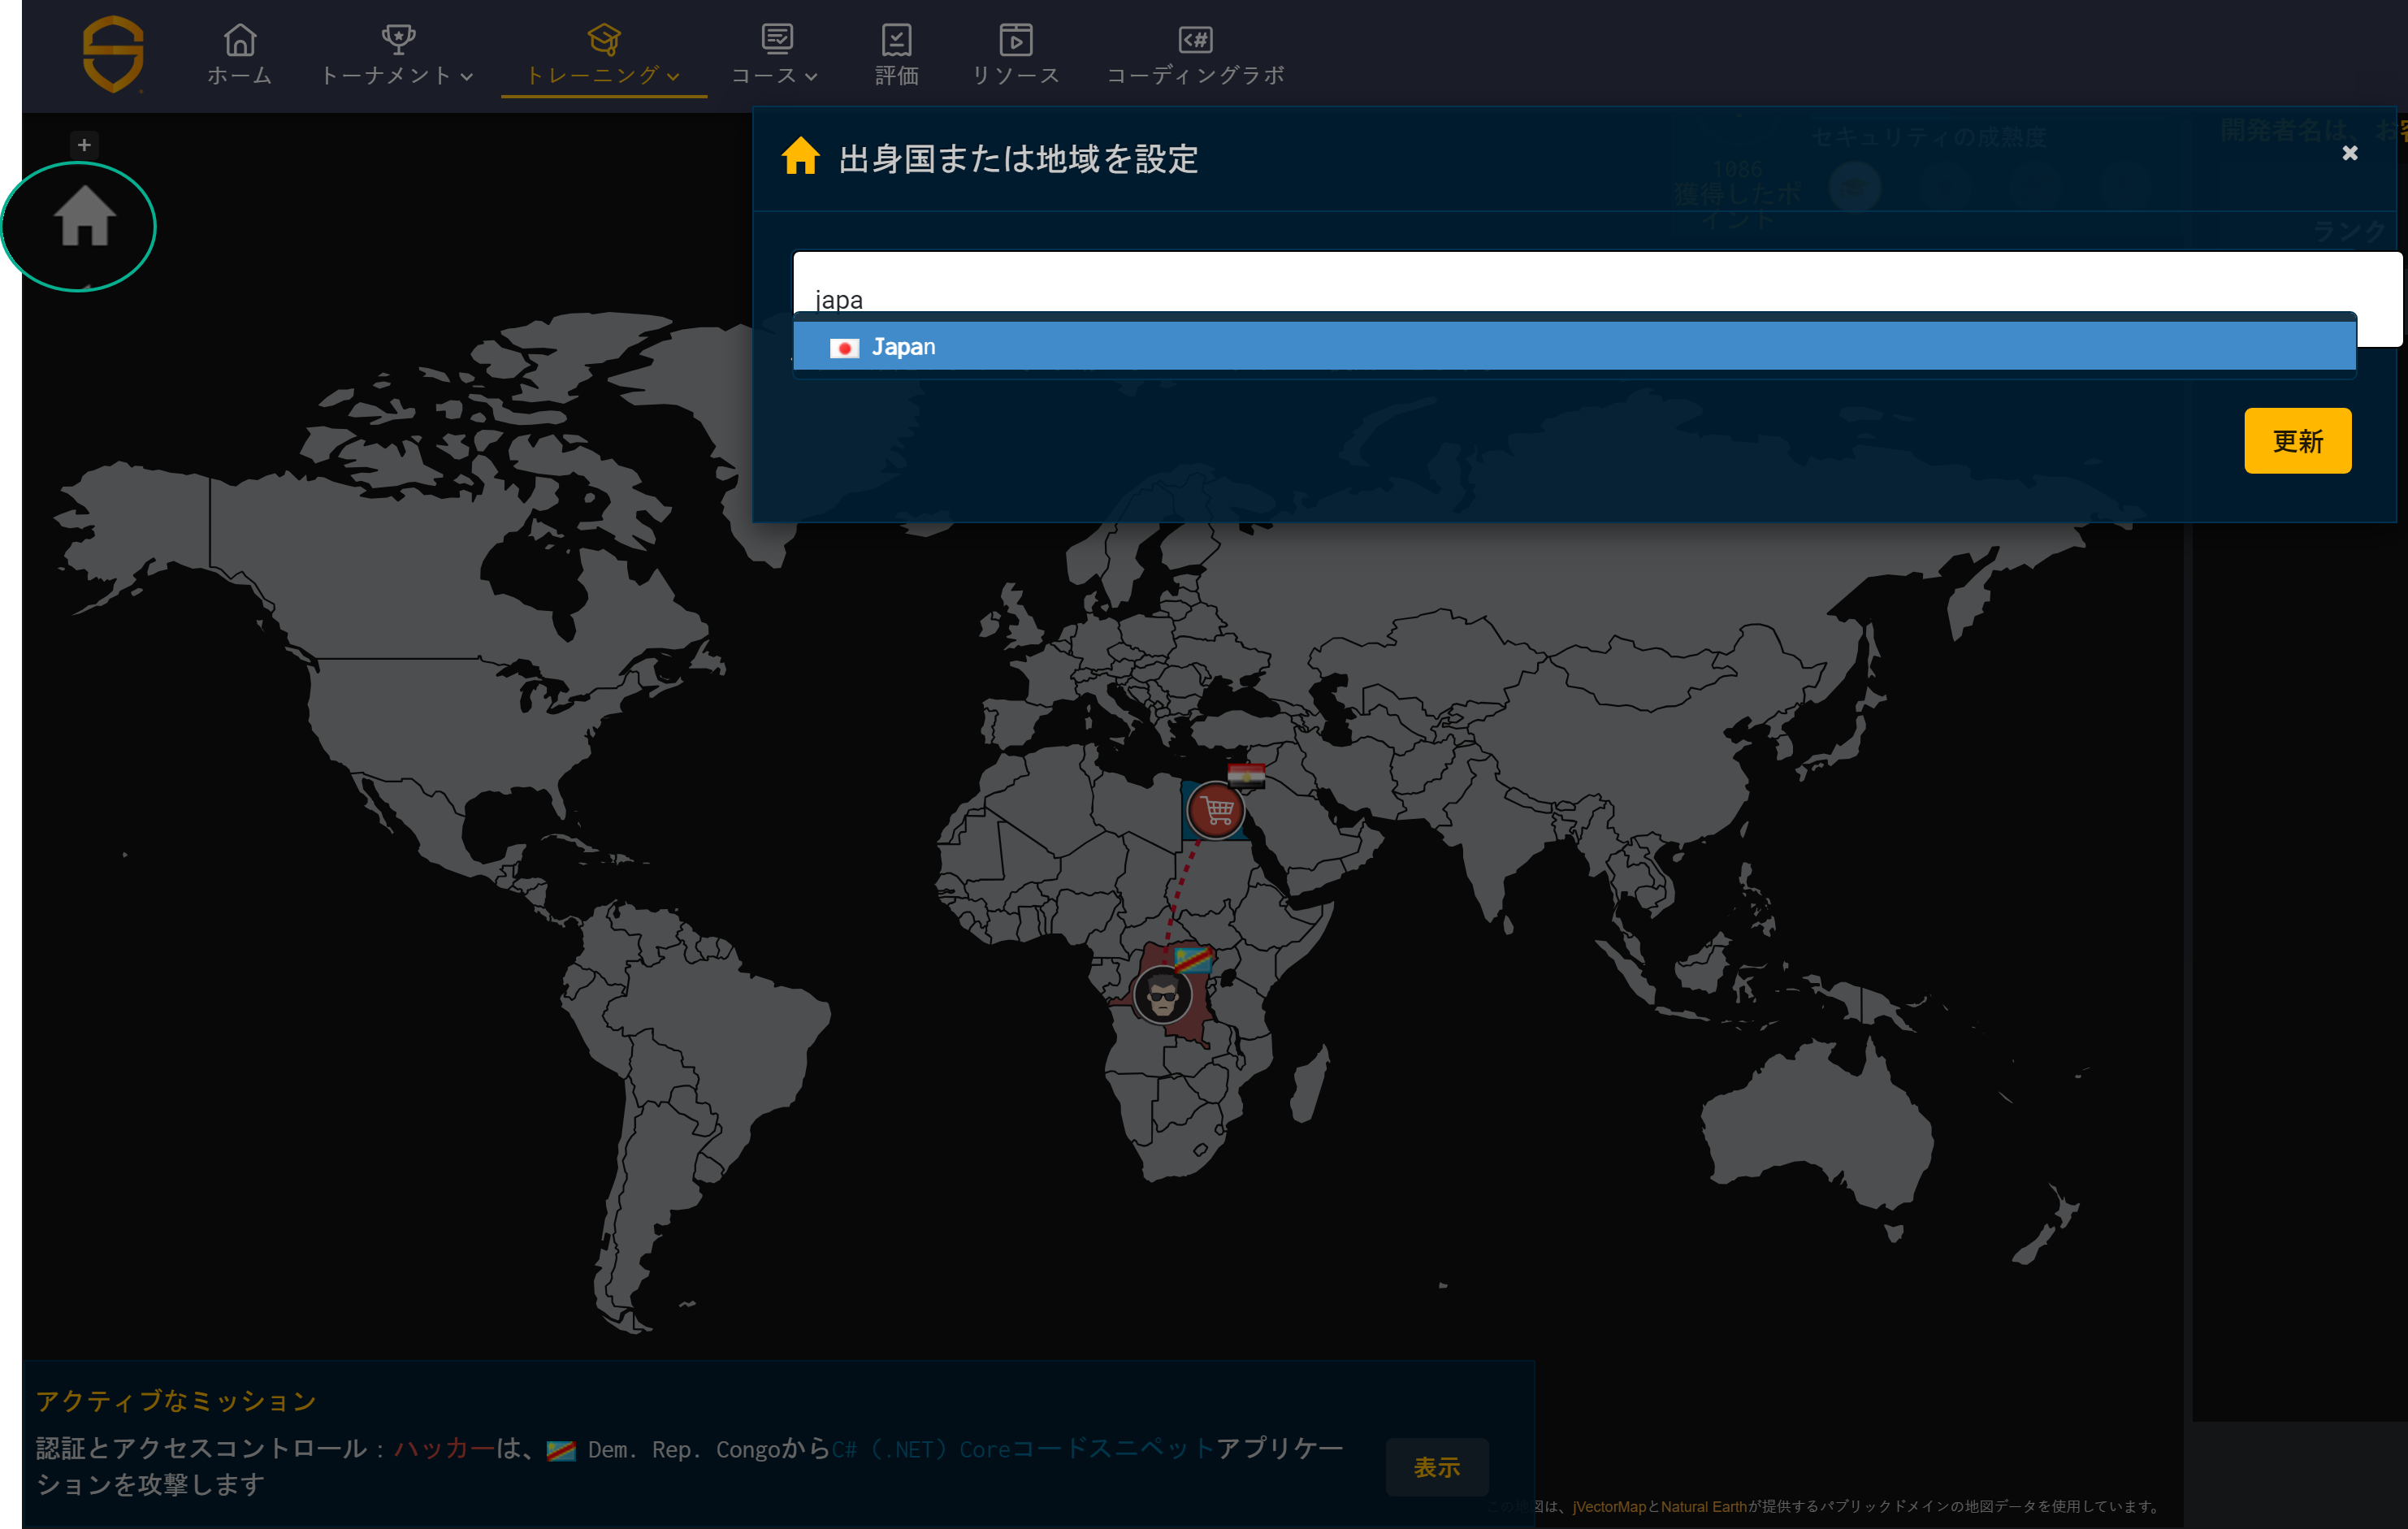Click the circled home icon on the map

[x=84, y=218]
